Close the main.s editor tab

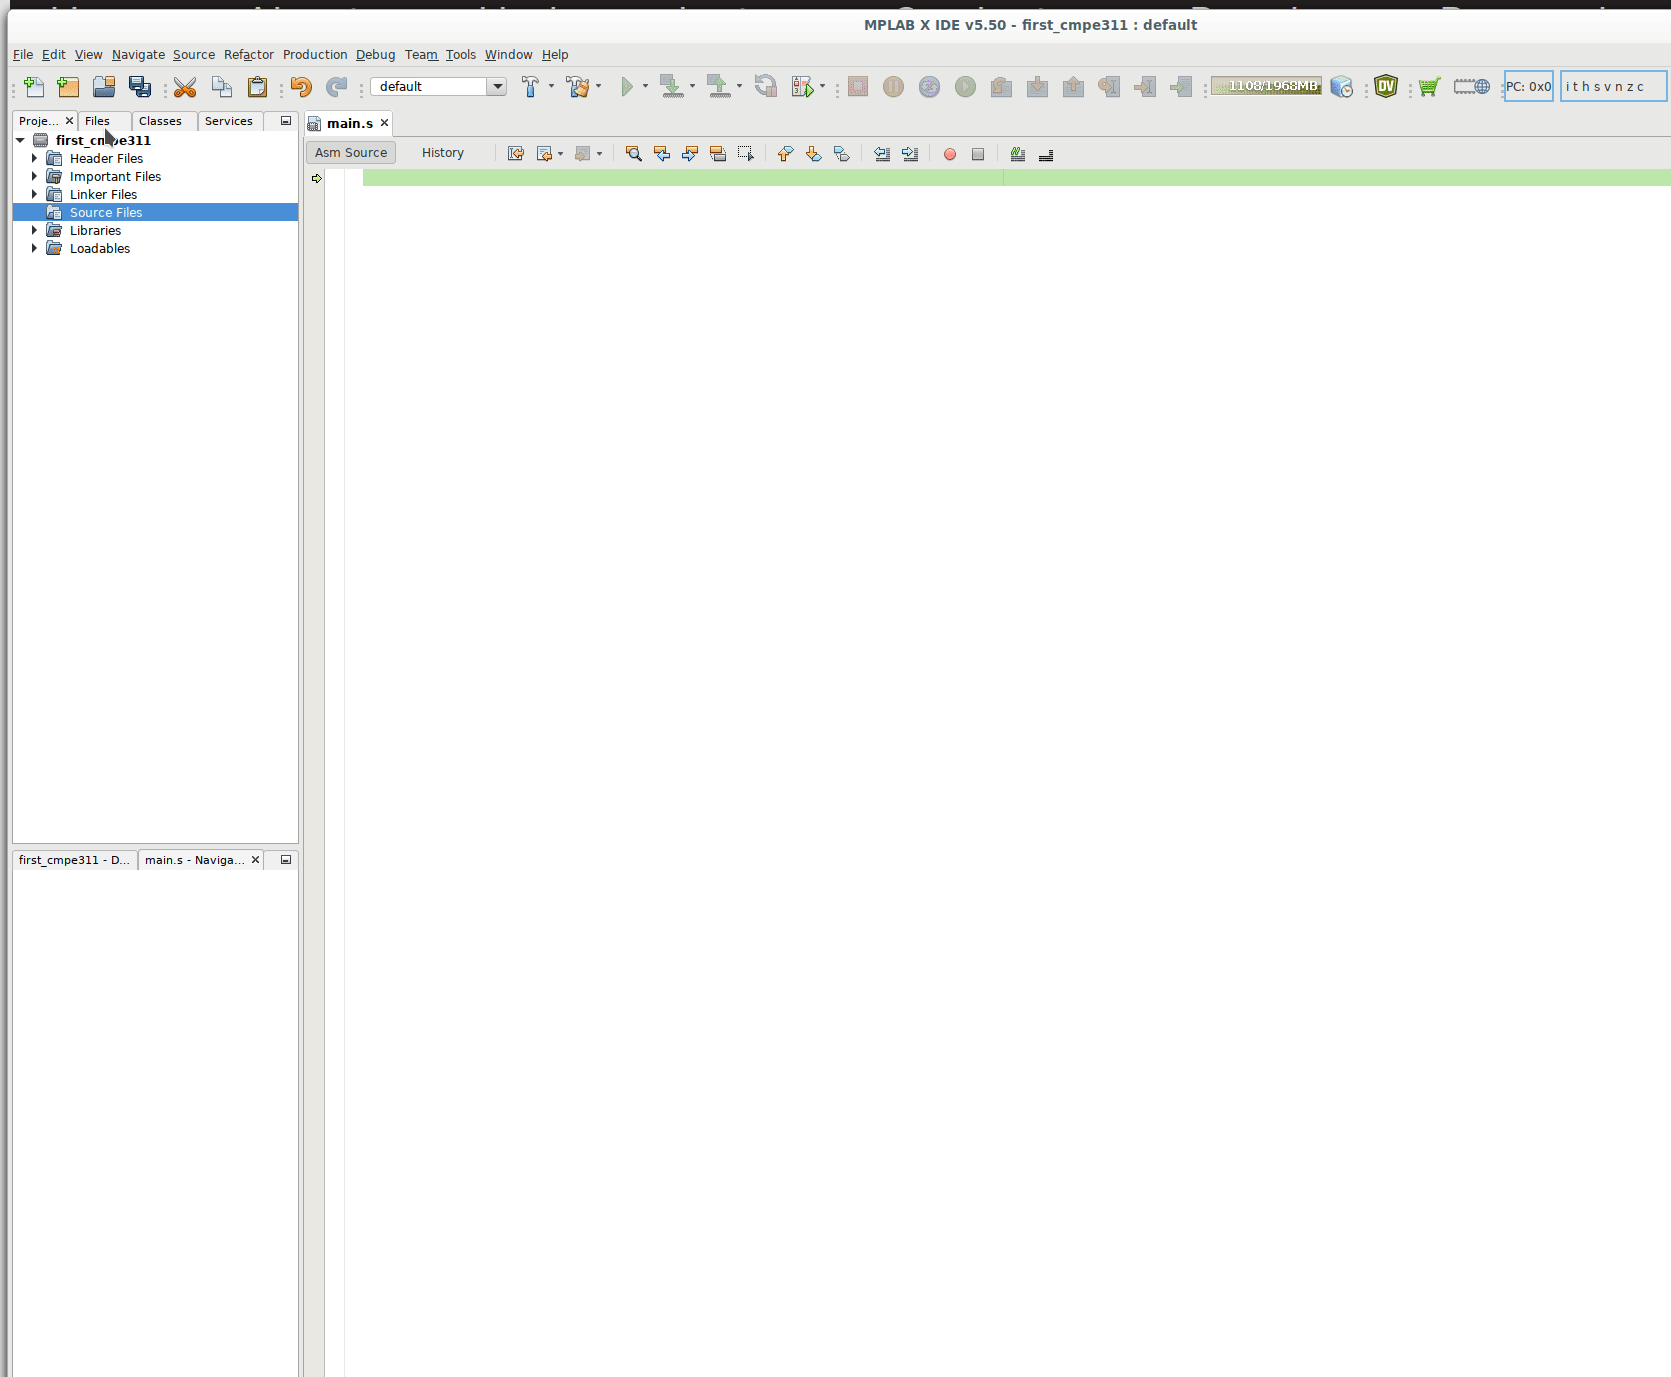pos(384,123)
